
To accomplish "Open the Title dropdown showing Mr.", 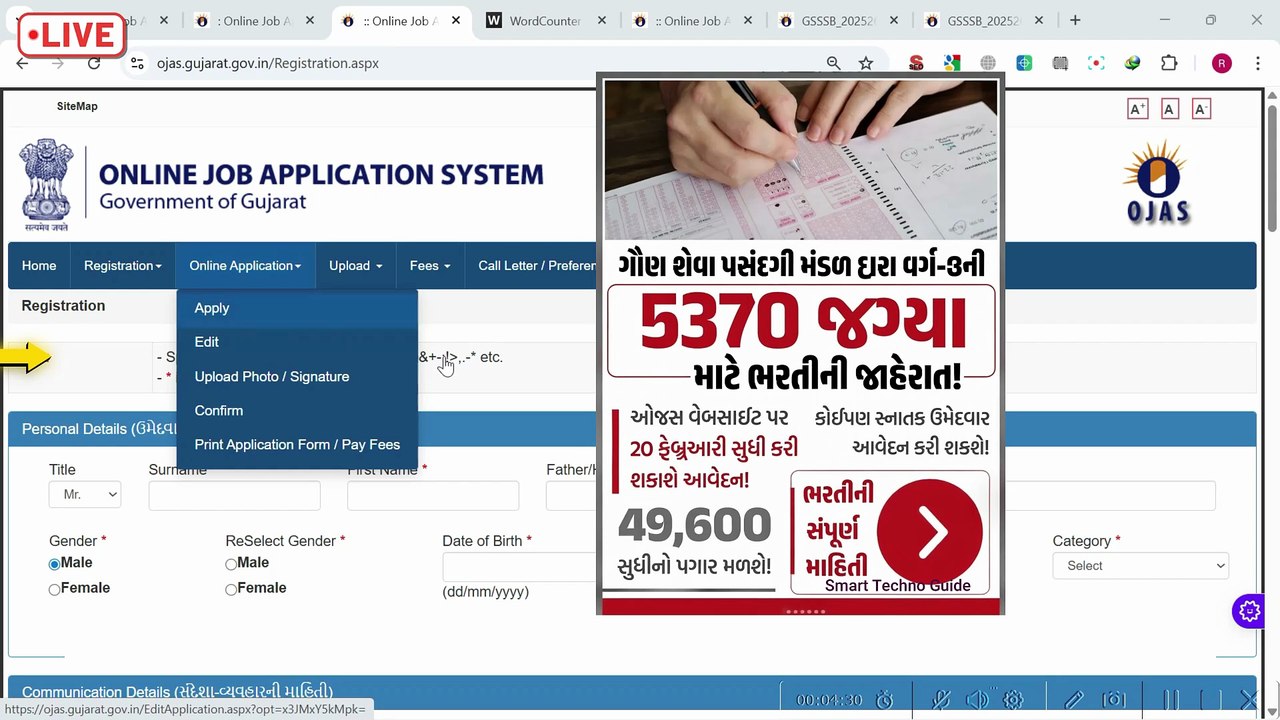I will (85, 494).
